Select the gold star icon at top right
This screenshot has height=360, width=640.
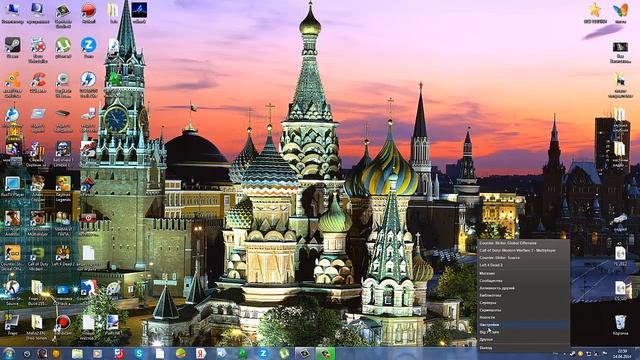(595, 13)
